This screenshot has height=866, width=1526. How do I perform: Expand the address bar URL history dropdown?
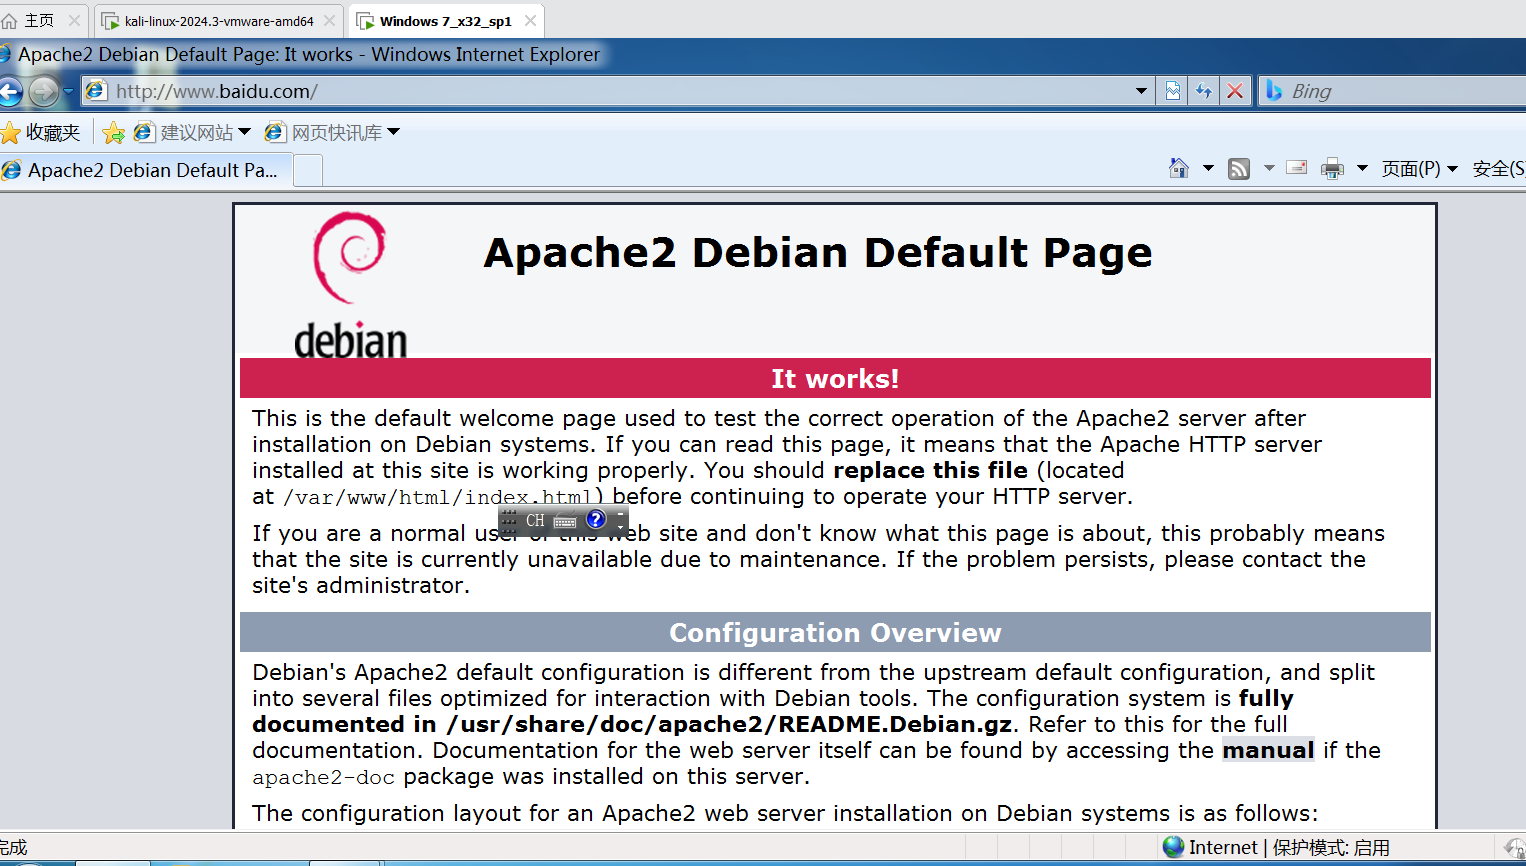pos(1141,91)
